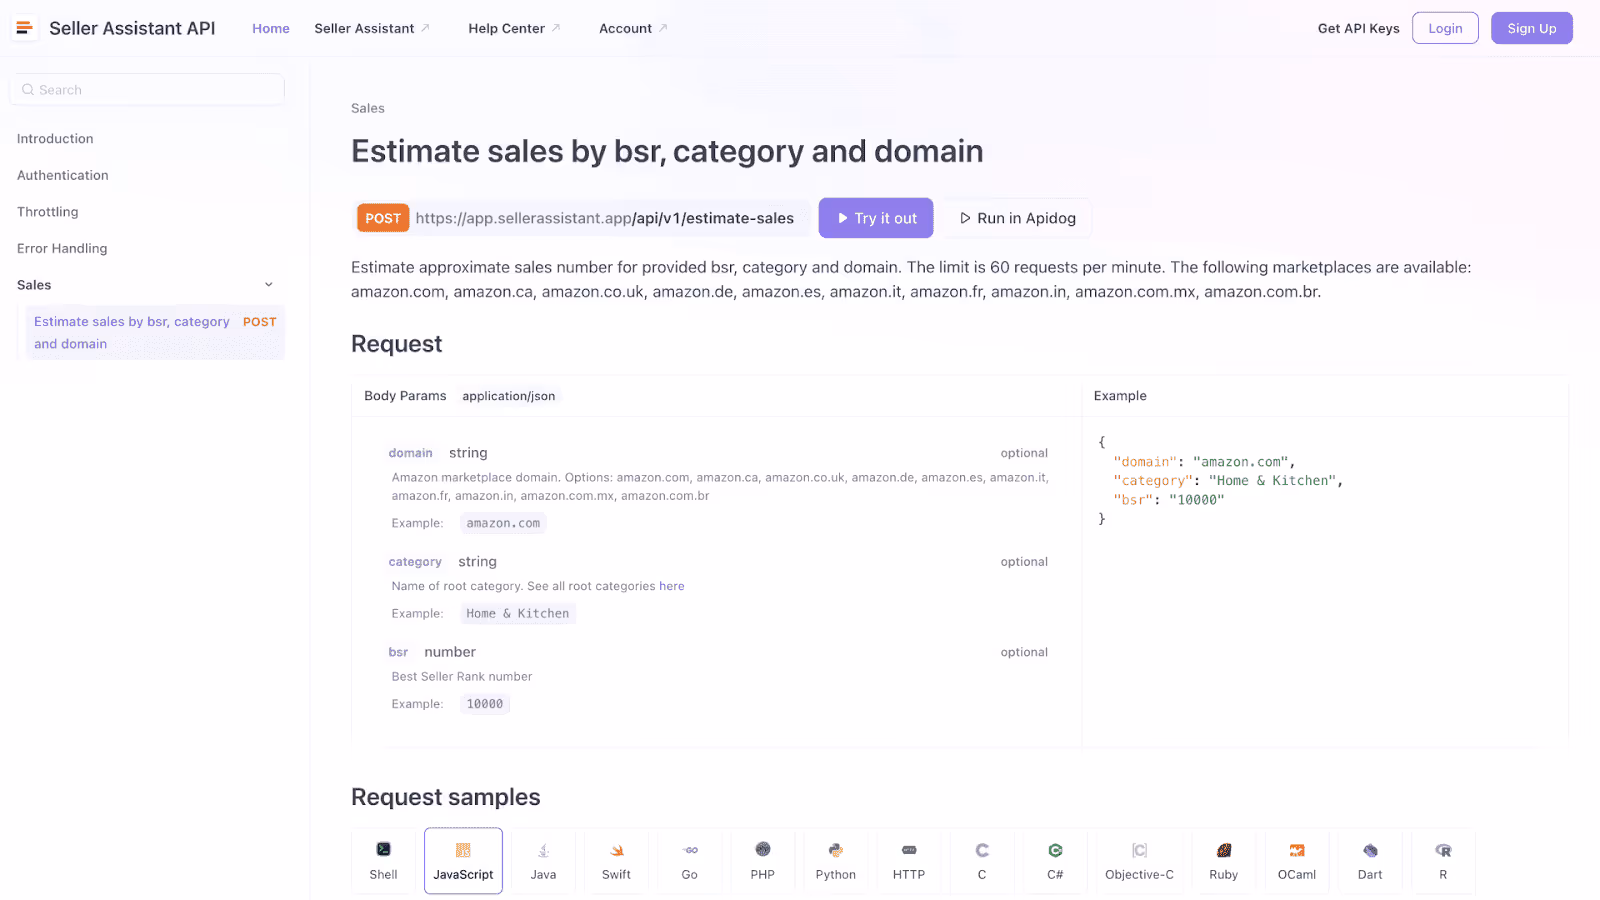1600x900 pixels.
Task: Click the Try it out button
Action: [x=876, y=218]
